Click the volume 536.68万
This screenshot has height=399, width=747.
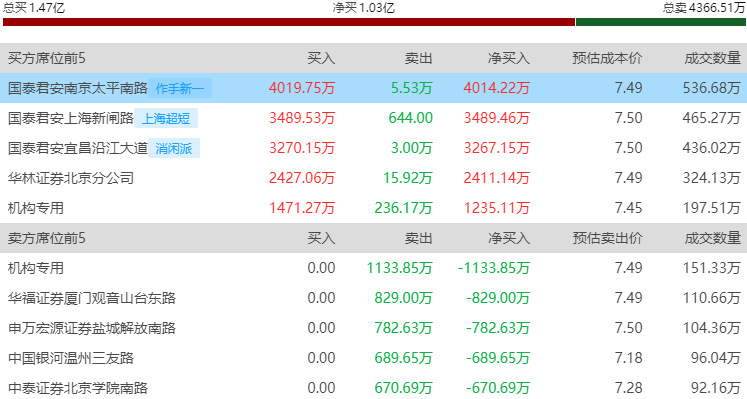pos(712,88)
